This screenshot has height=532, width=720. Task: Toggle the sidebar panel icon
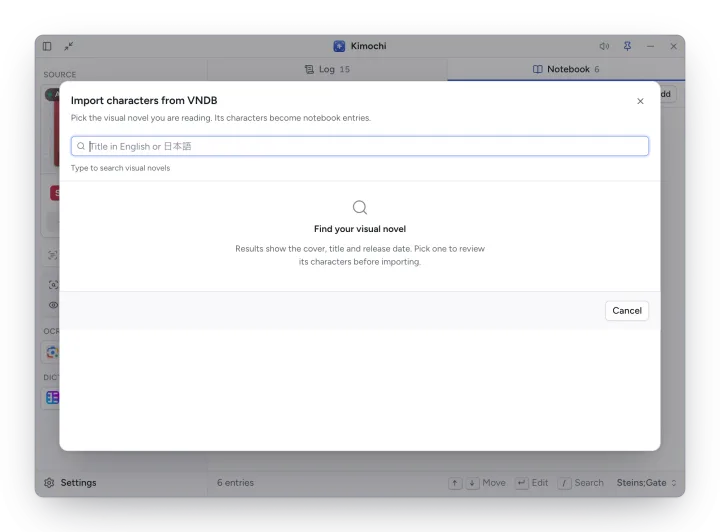click(x=47, y=46)
